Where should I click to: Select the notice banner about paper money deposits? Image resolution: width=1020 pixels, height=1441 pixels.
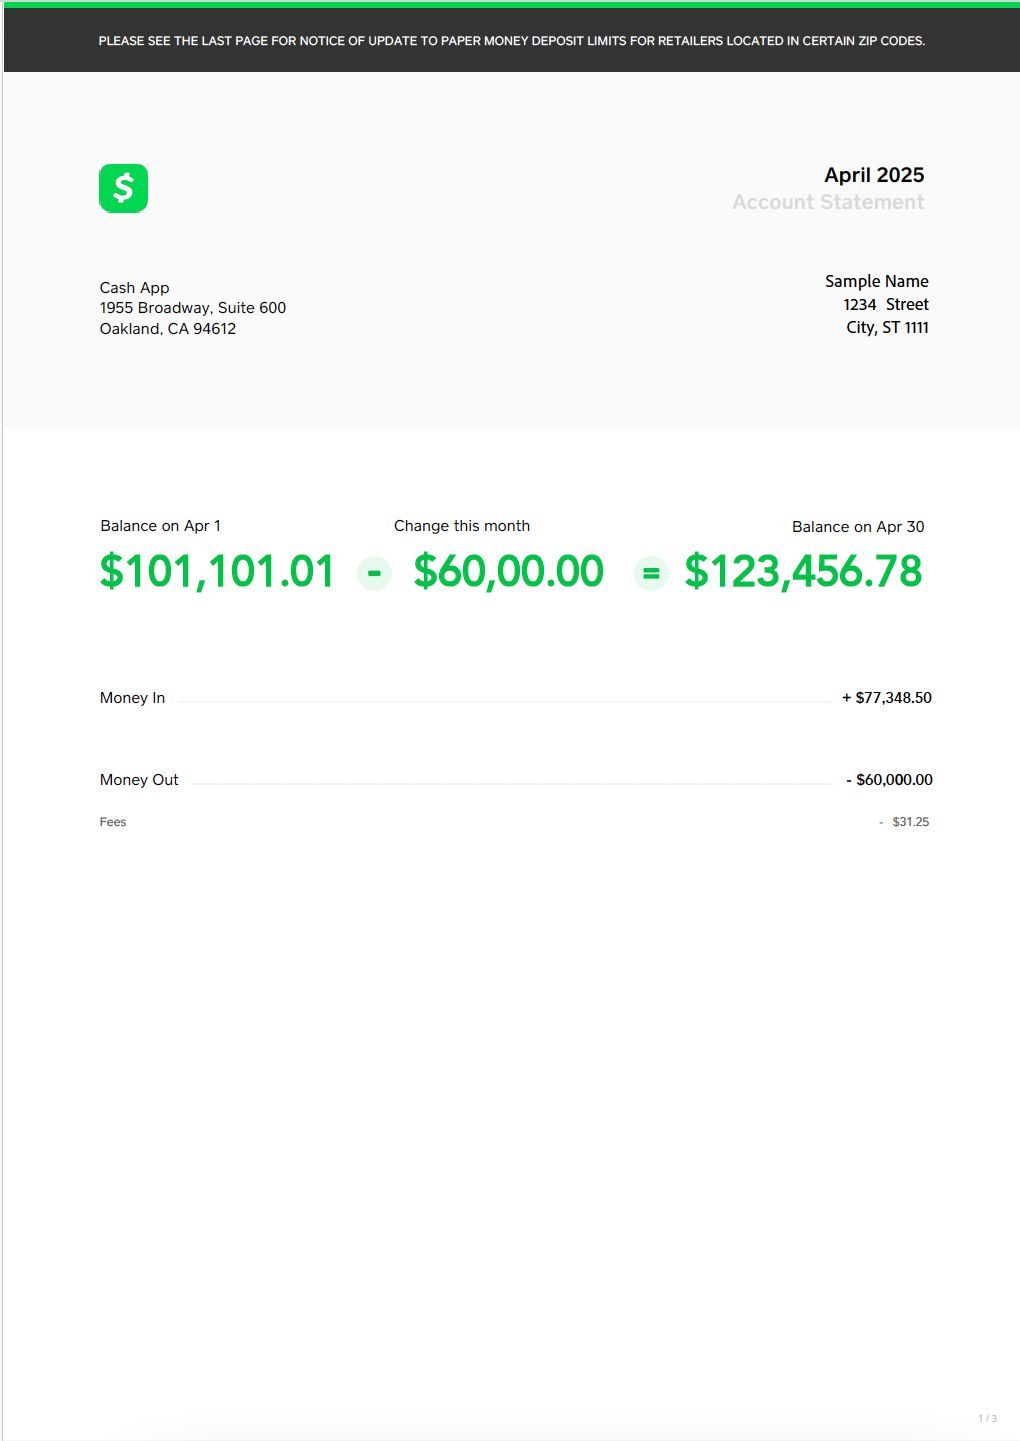point(512,41)
